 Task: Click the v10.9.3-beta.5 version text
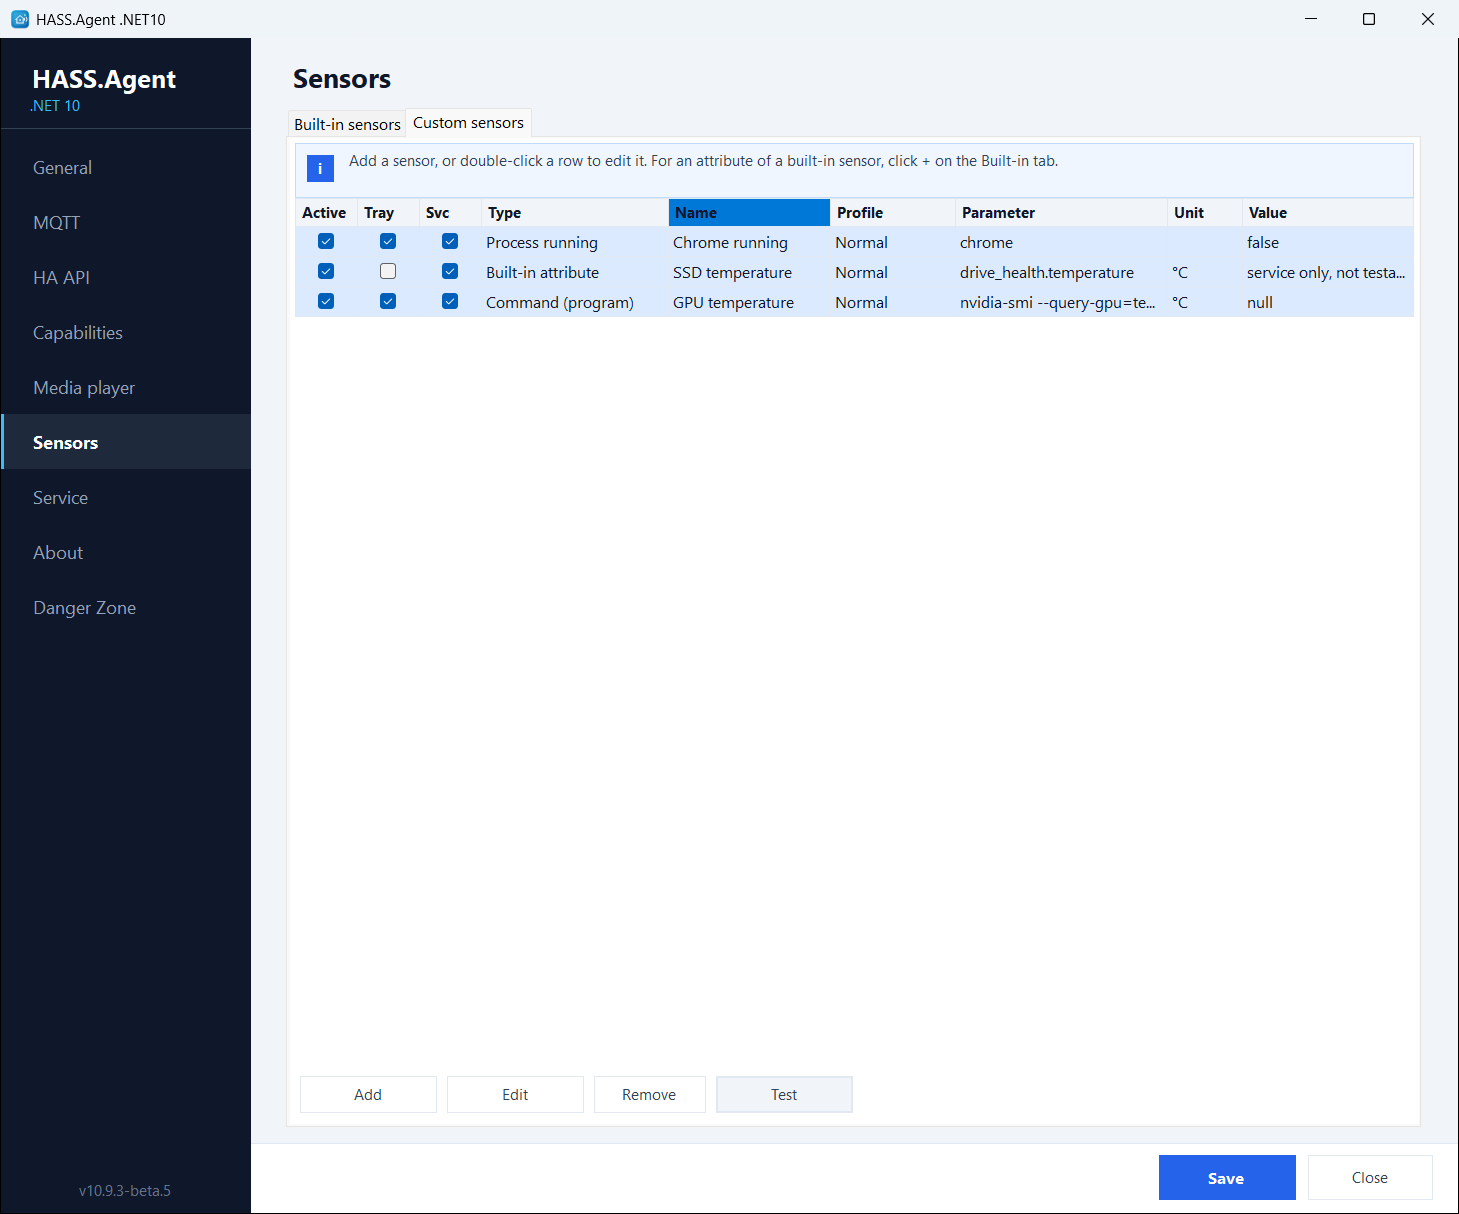[x=125, y=1191]
